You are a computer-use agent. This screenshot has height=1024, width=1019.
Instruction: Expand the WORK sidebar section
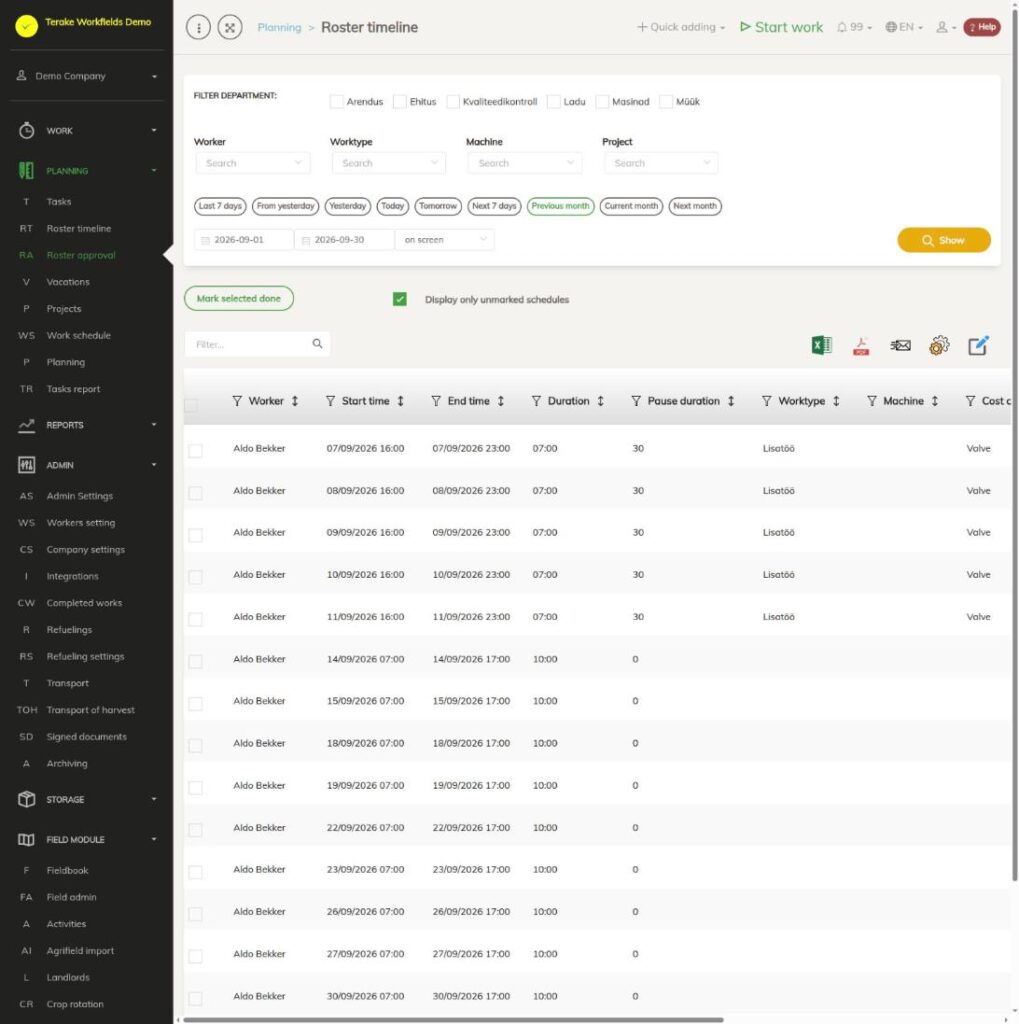pos(86,131)
